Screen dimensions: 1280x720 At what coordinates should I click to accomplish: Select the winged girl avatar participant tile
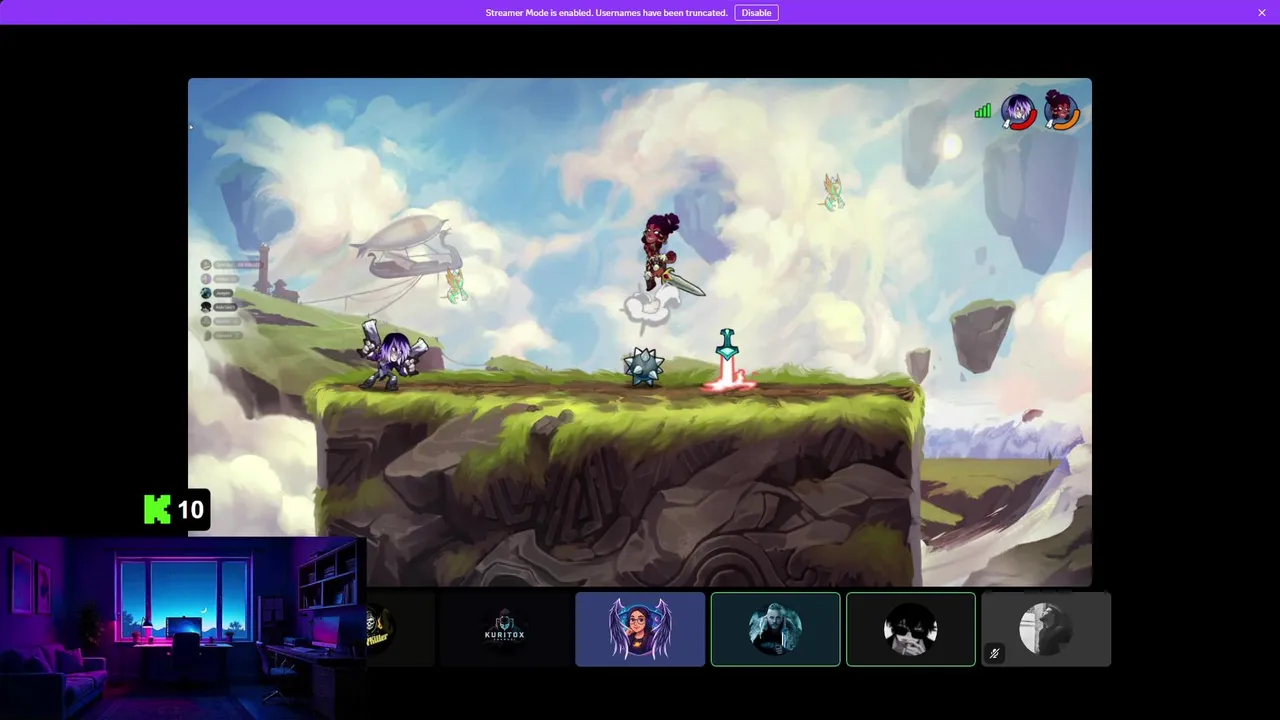640,629
